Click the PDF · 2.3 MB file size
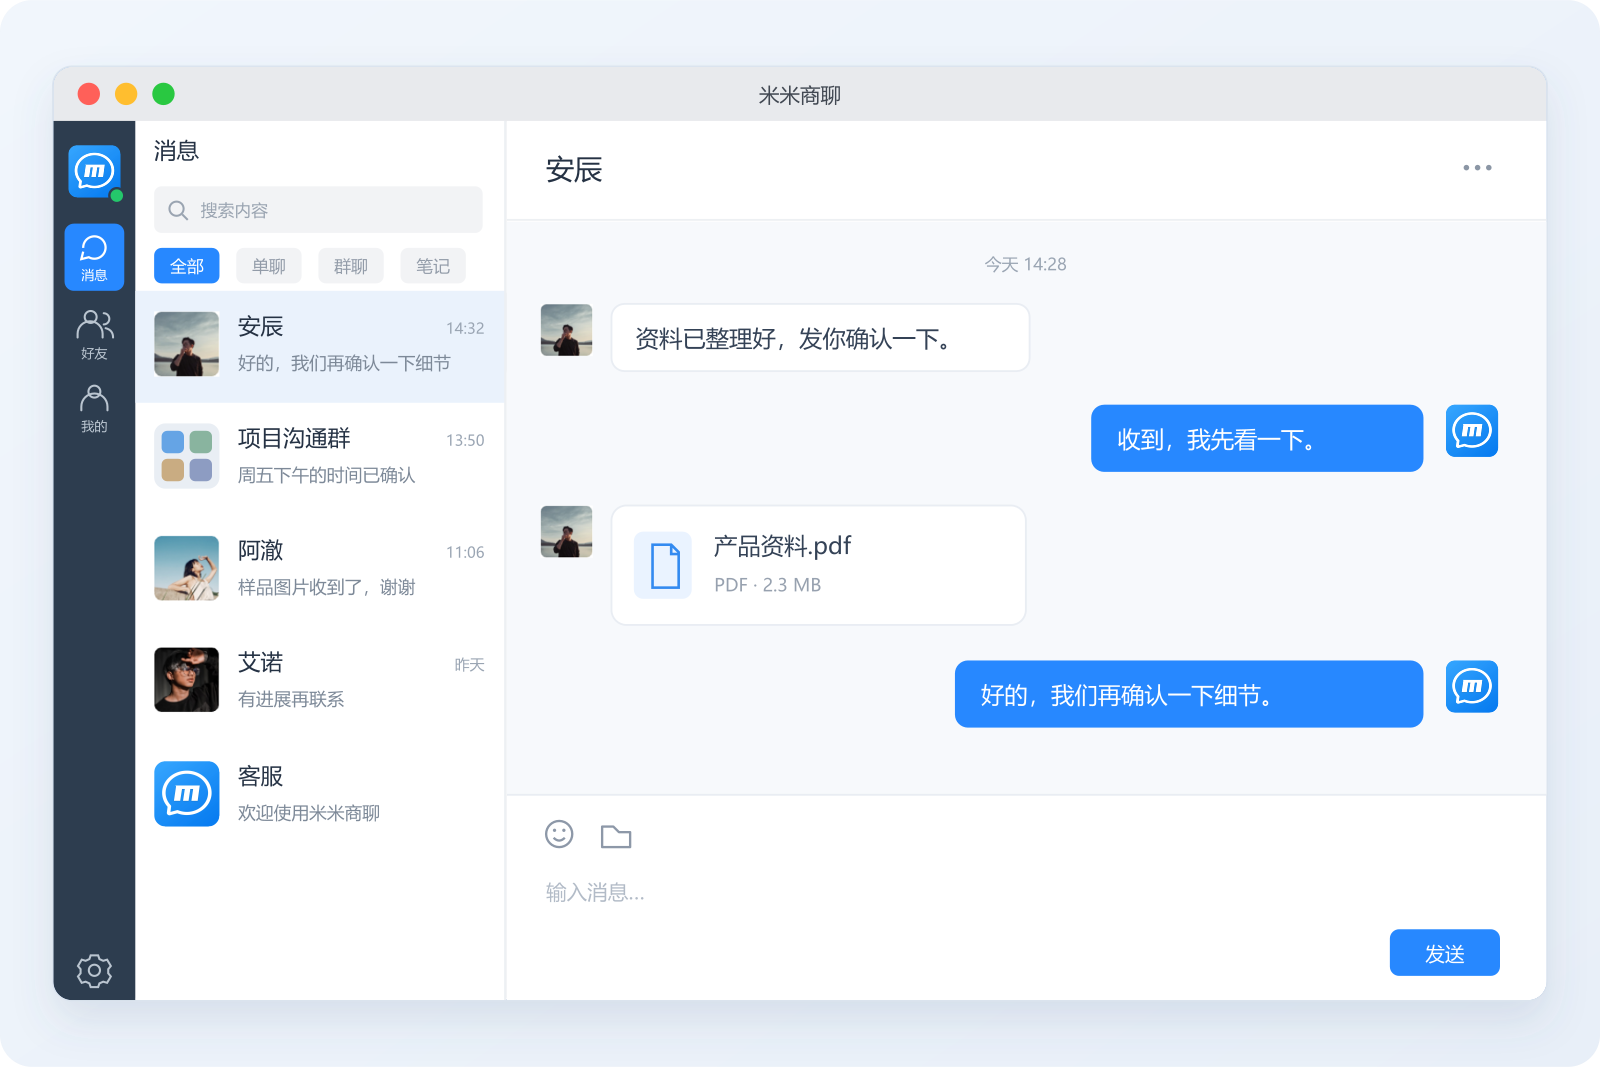The height and width of the screenshot is (1067, 1600). point(767,585)
